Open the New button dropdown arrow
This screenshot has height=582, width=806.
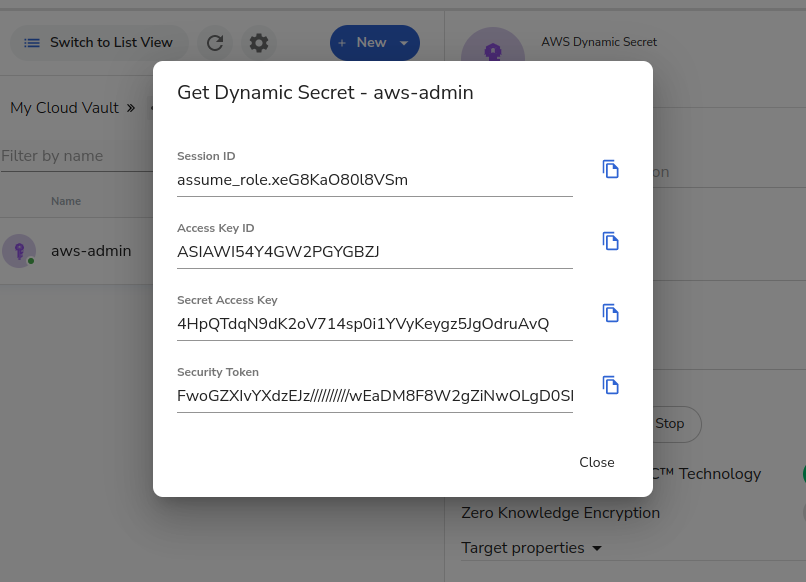(404, 43)
